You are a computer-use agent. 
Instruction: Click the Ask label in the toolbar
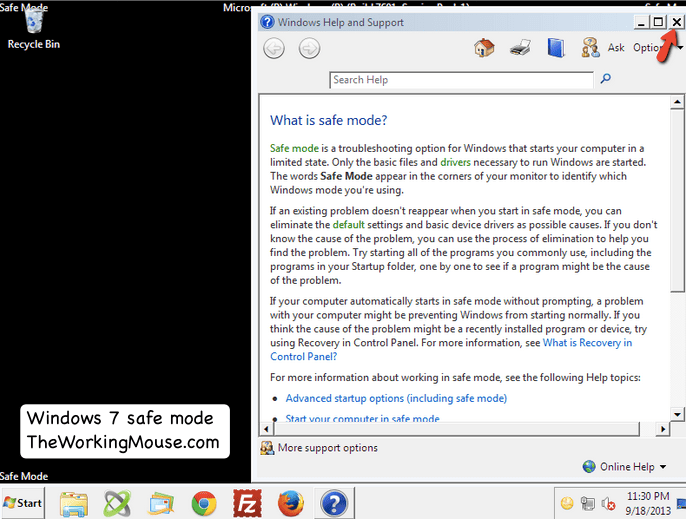pyautogui.click(x=616, y=48)
